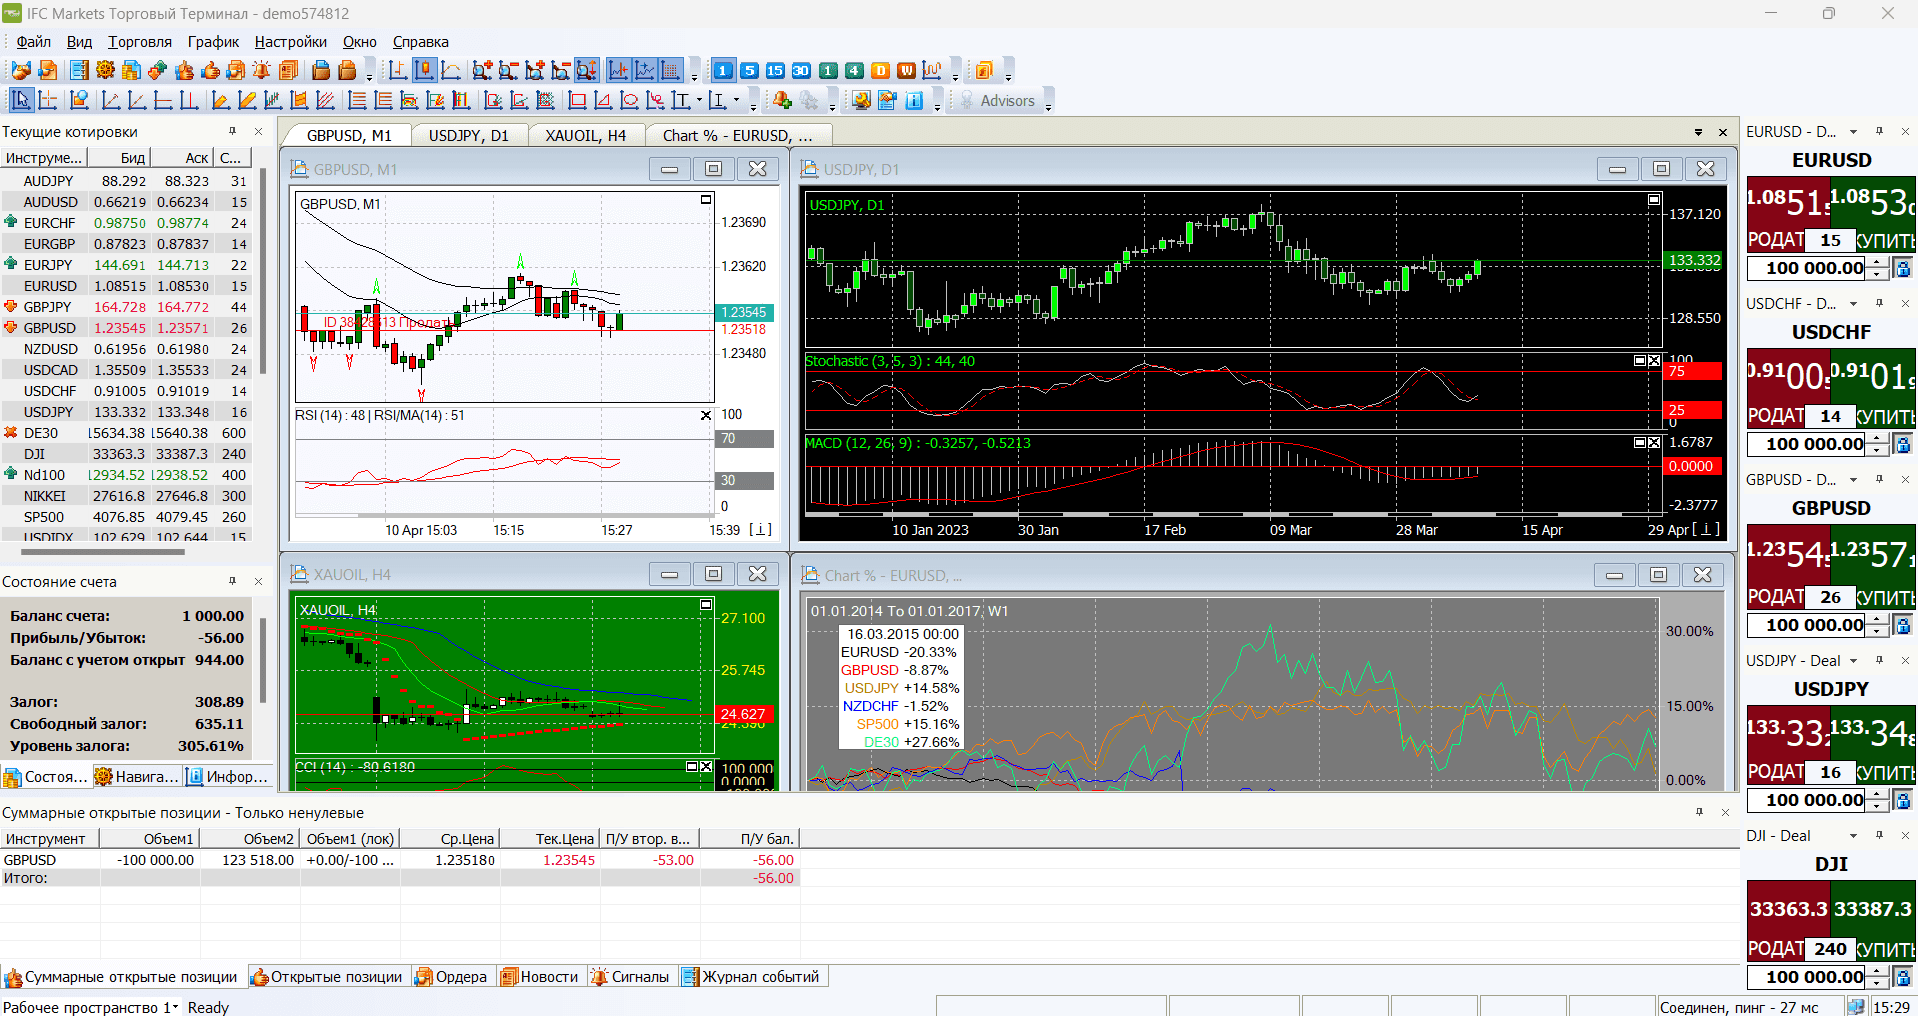
Task: Click the info icon in toolbar
Action: click(914, 100)
